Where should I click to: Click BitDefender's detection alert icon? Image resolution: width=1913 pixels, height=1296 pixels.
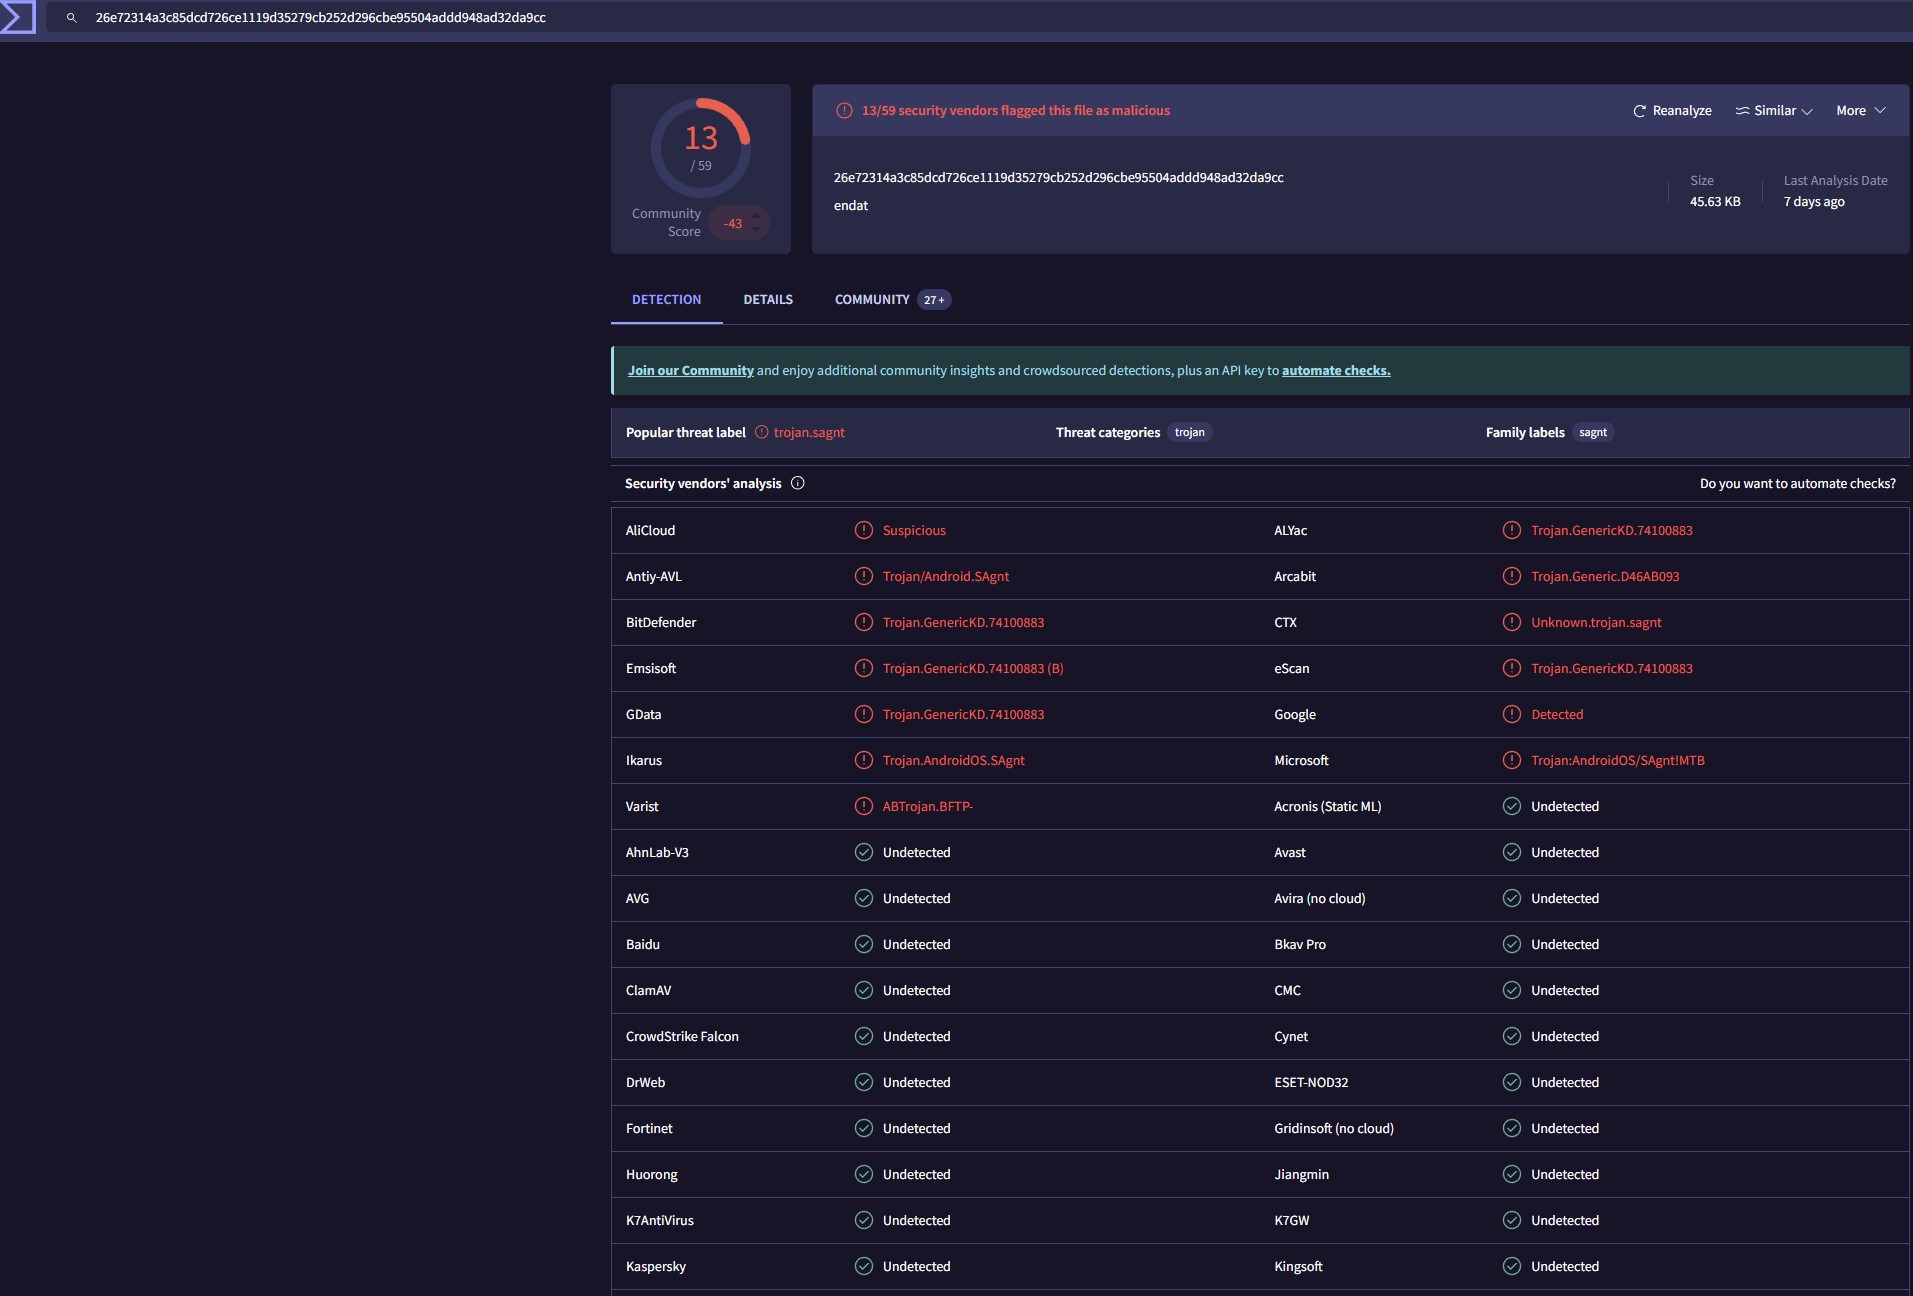[x=864, y=622]
